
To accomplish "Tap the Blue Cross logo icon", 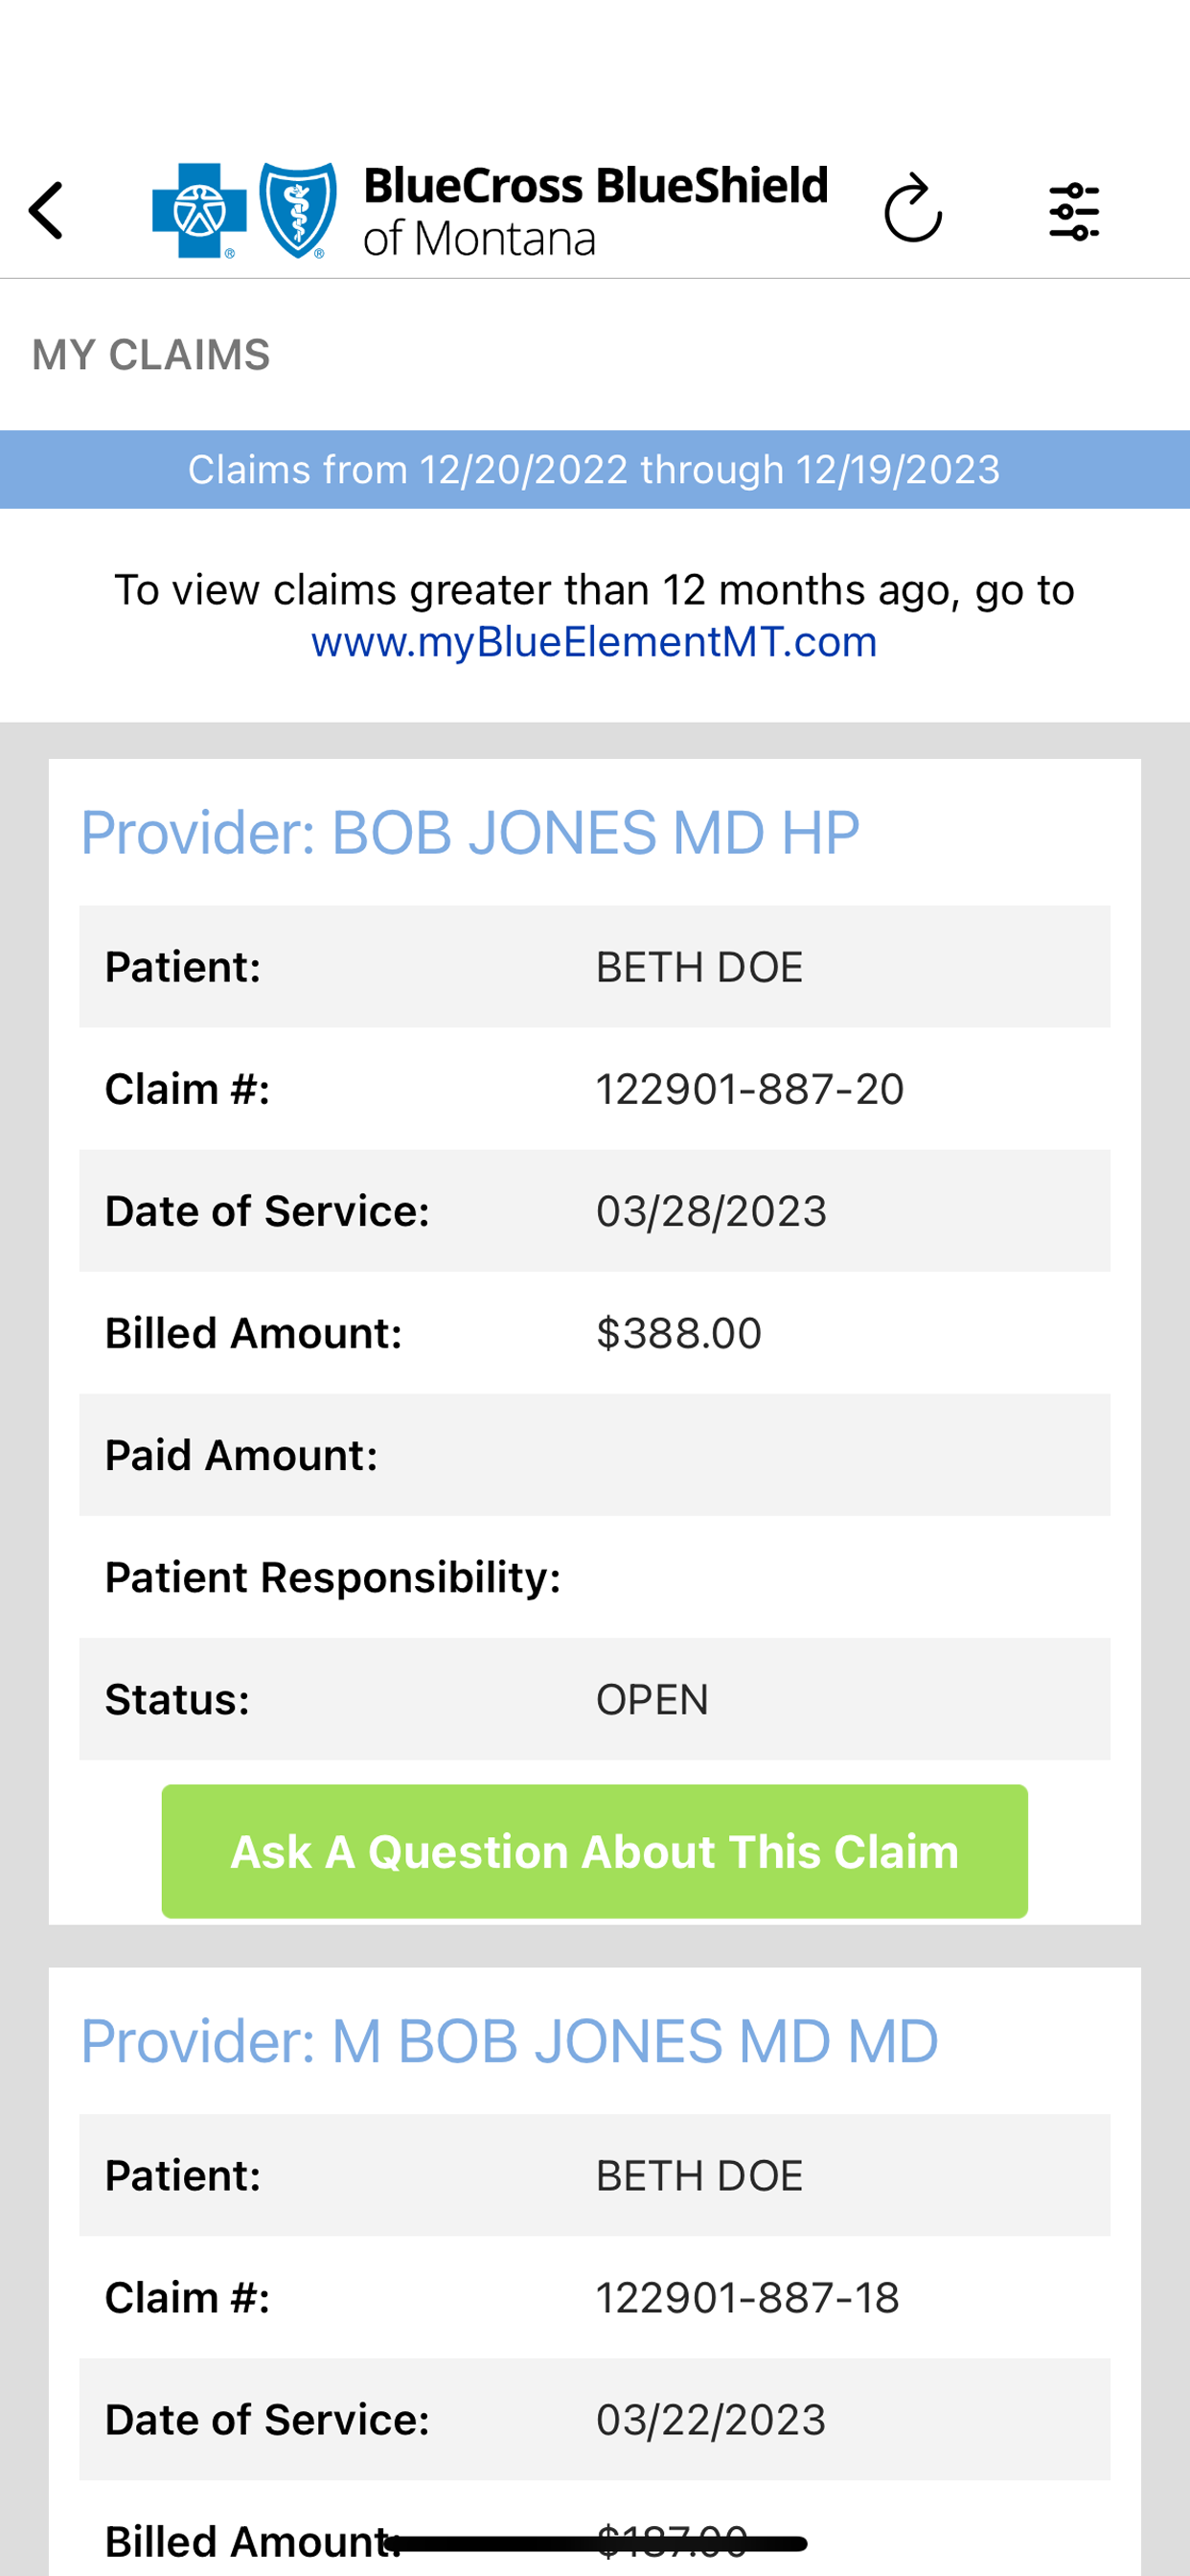I will click(x=199, y=211).
